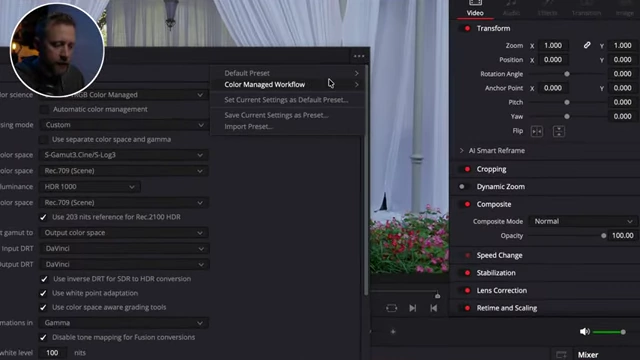This screenshot has height=360, width=640.
Task: Open the Output color space gamut dropdown
Action: [x=124, y=233]
